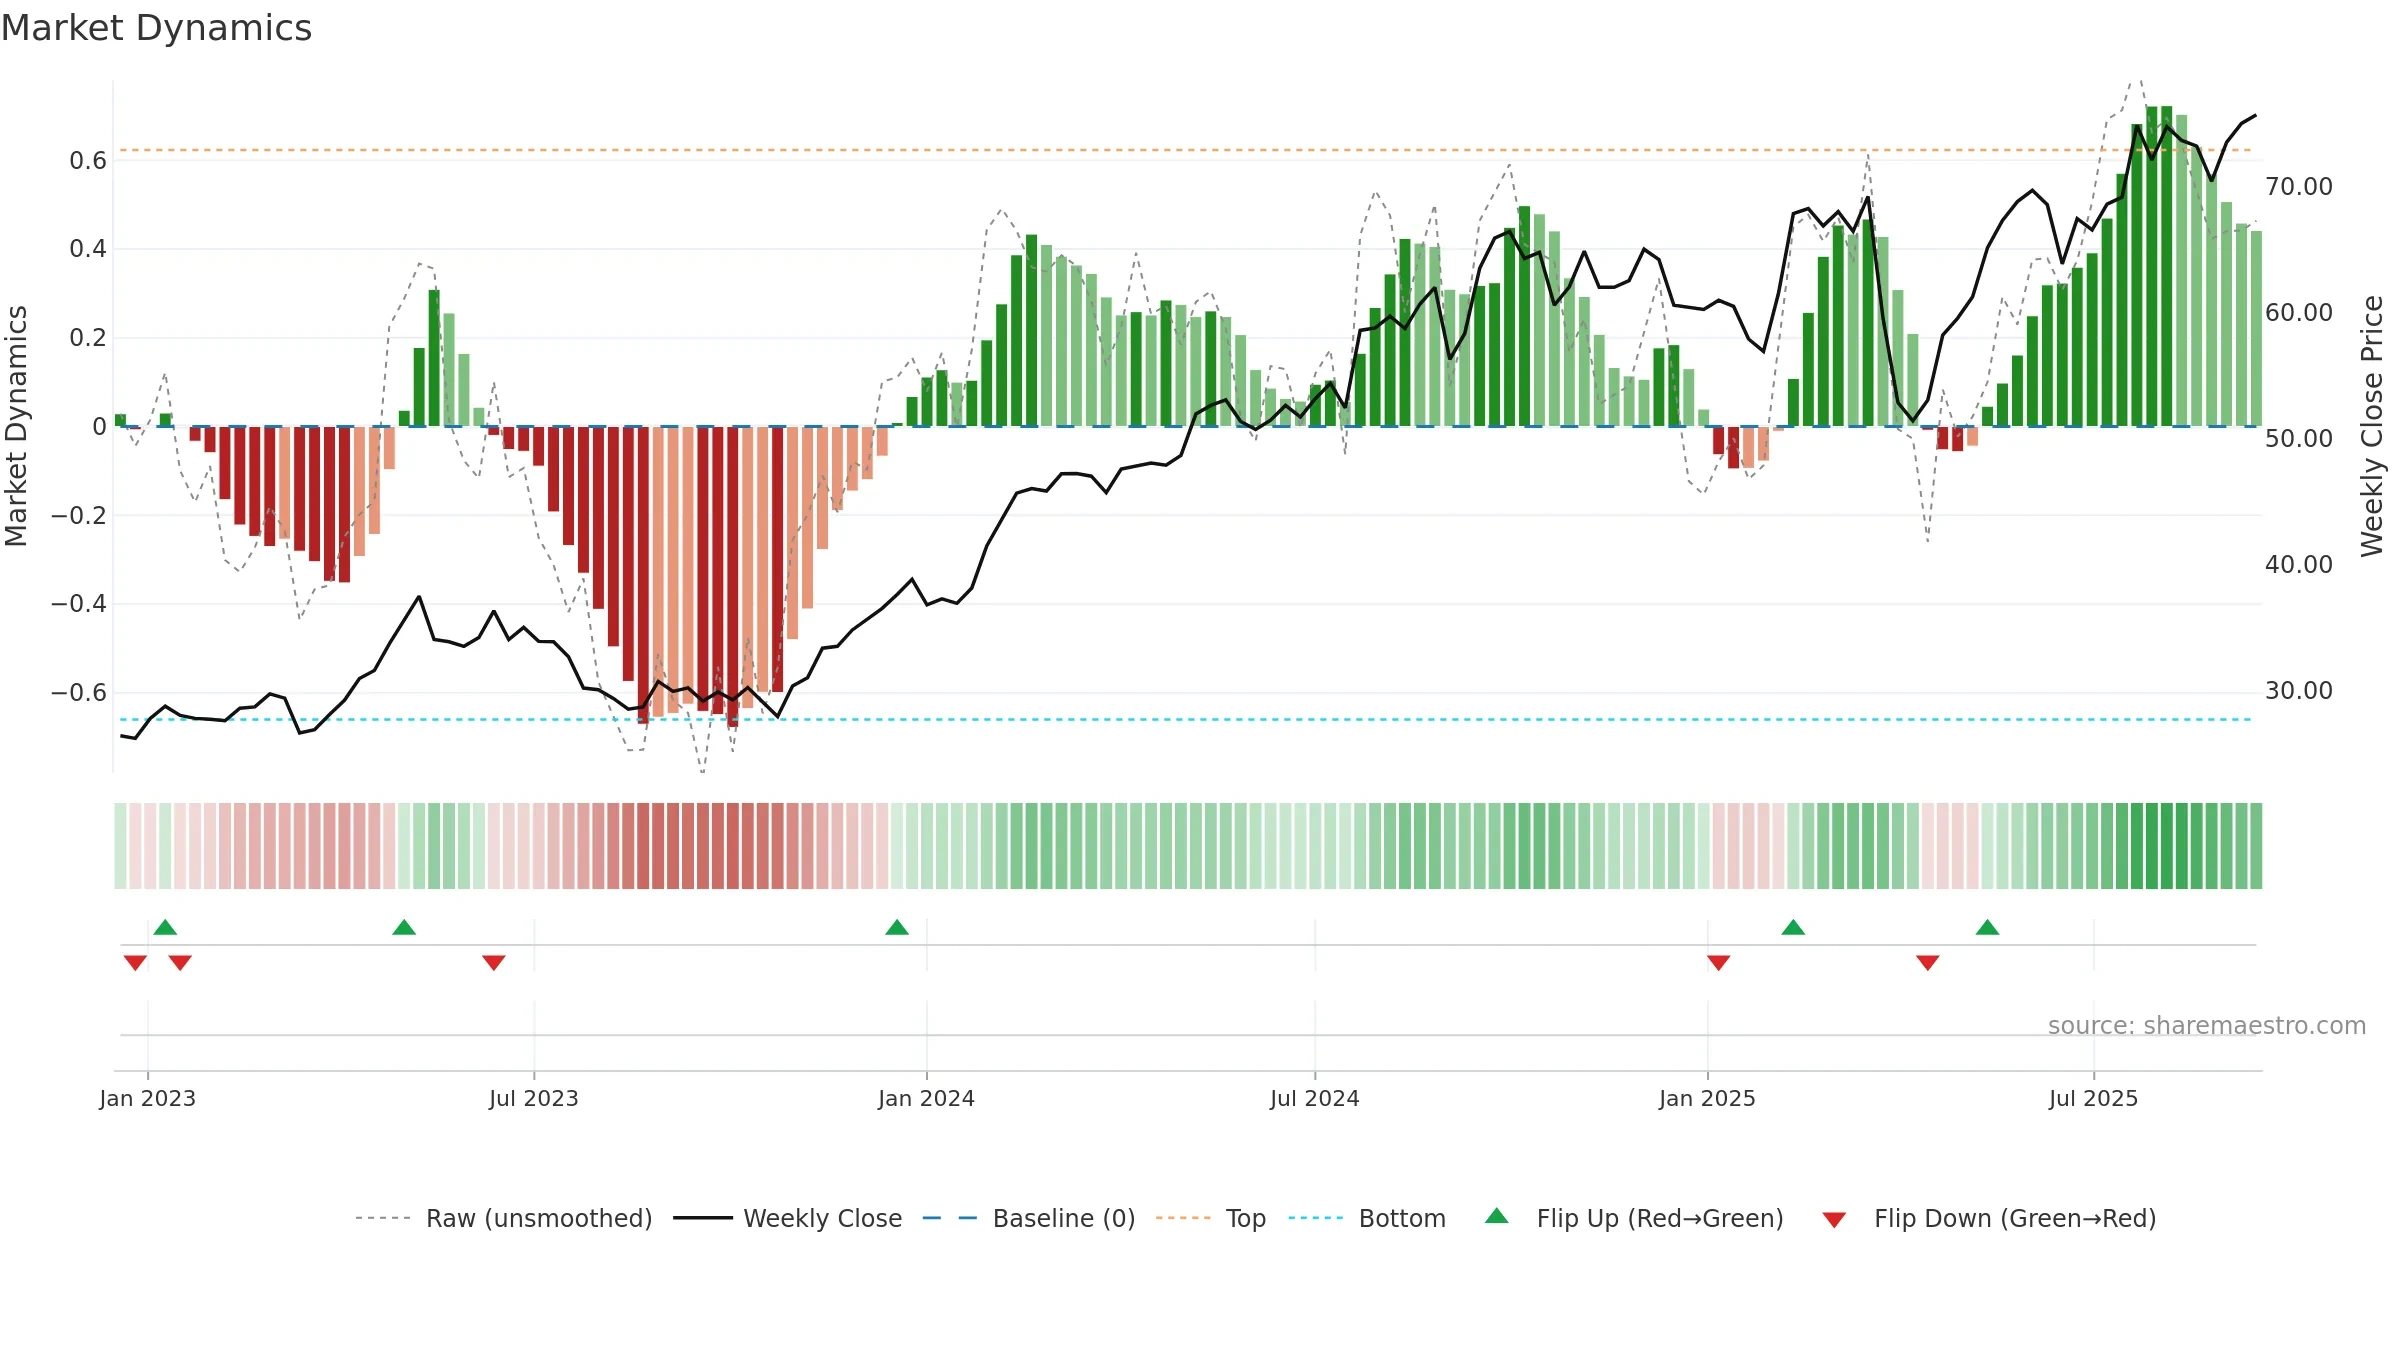Click the −0.4 left axis tick label
2400x1350 pixels.
pyautogui.click(x=79, y=603)
